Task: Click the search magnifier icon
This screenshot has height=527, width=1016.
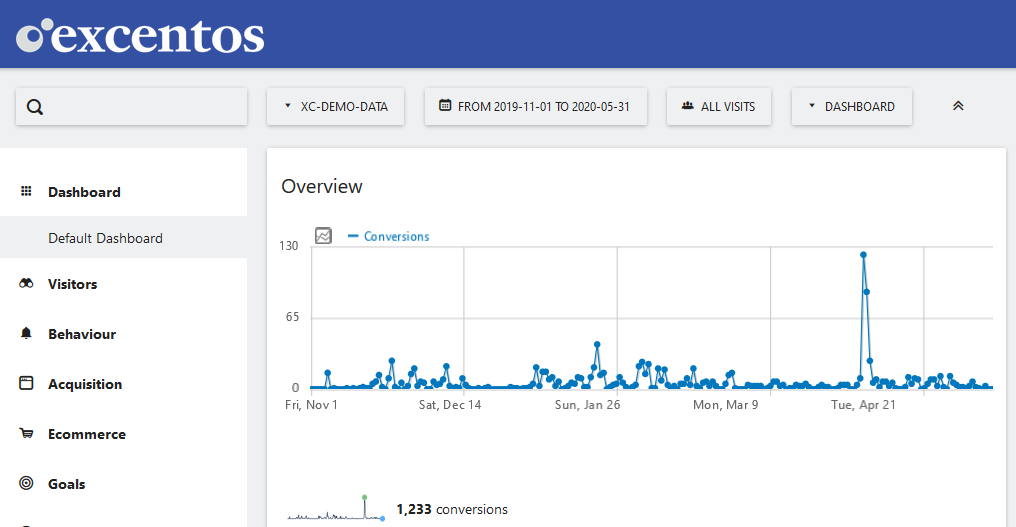Action: [x=35, y=107]
